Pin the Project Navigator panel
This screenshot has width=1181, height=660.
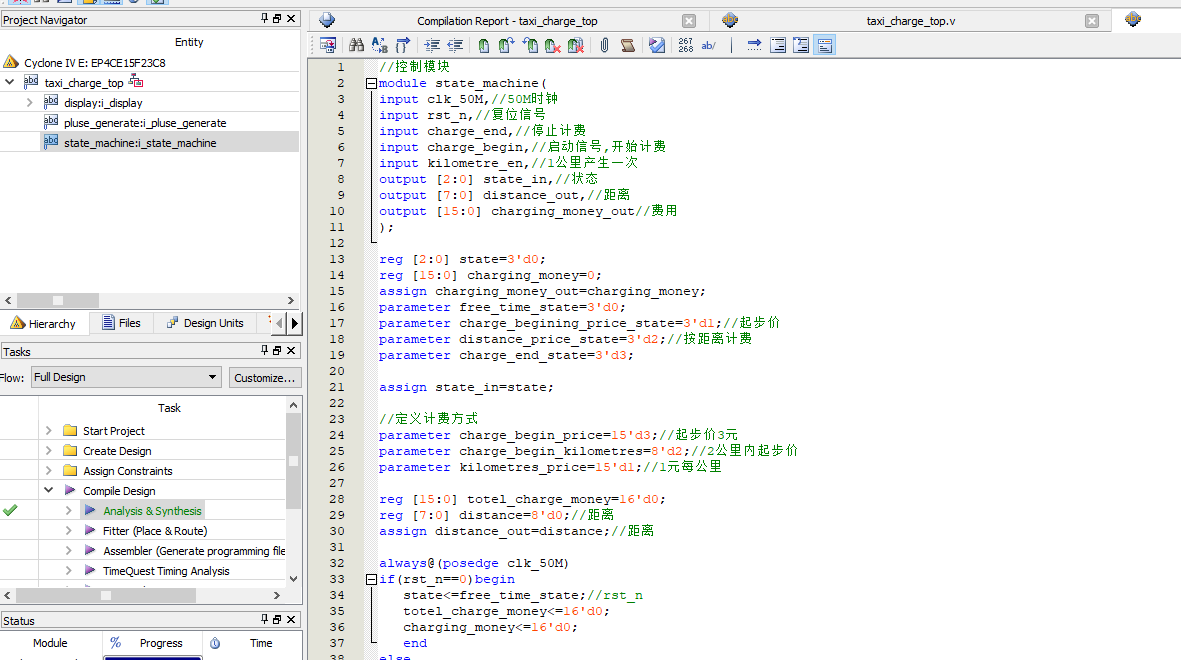[264, 18]
